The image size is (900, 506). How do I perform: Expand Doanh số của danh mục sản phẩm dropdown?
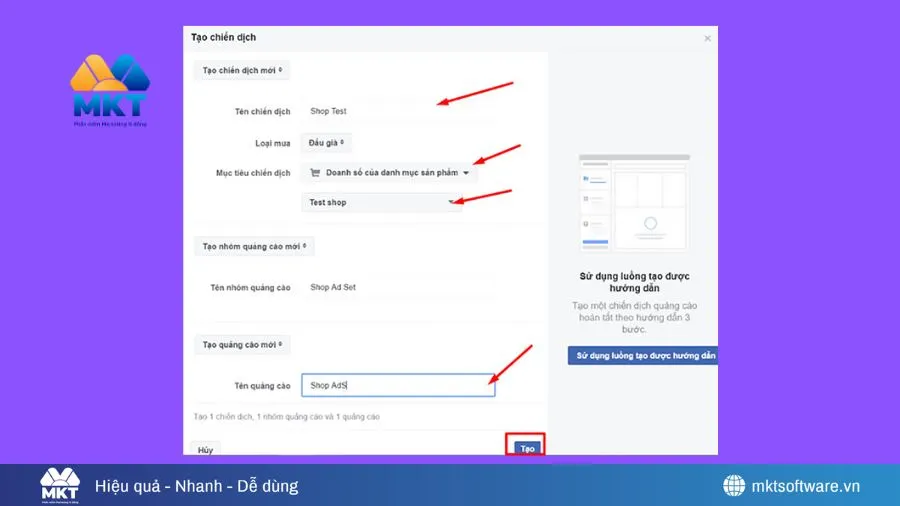click(389, 173)
